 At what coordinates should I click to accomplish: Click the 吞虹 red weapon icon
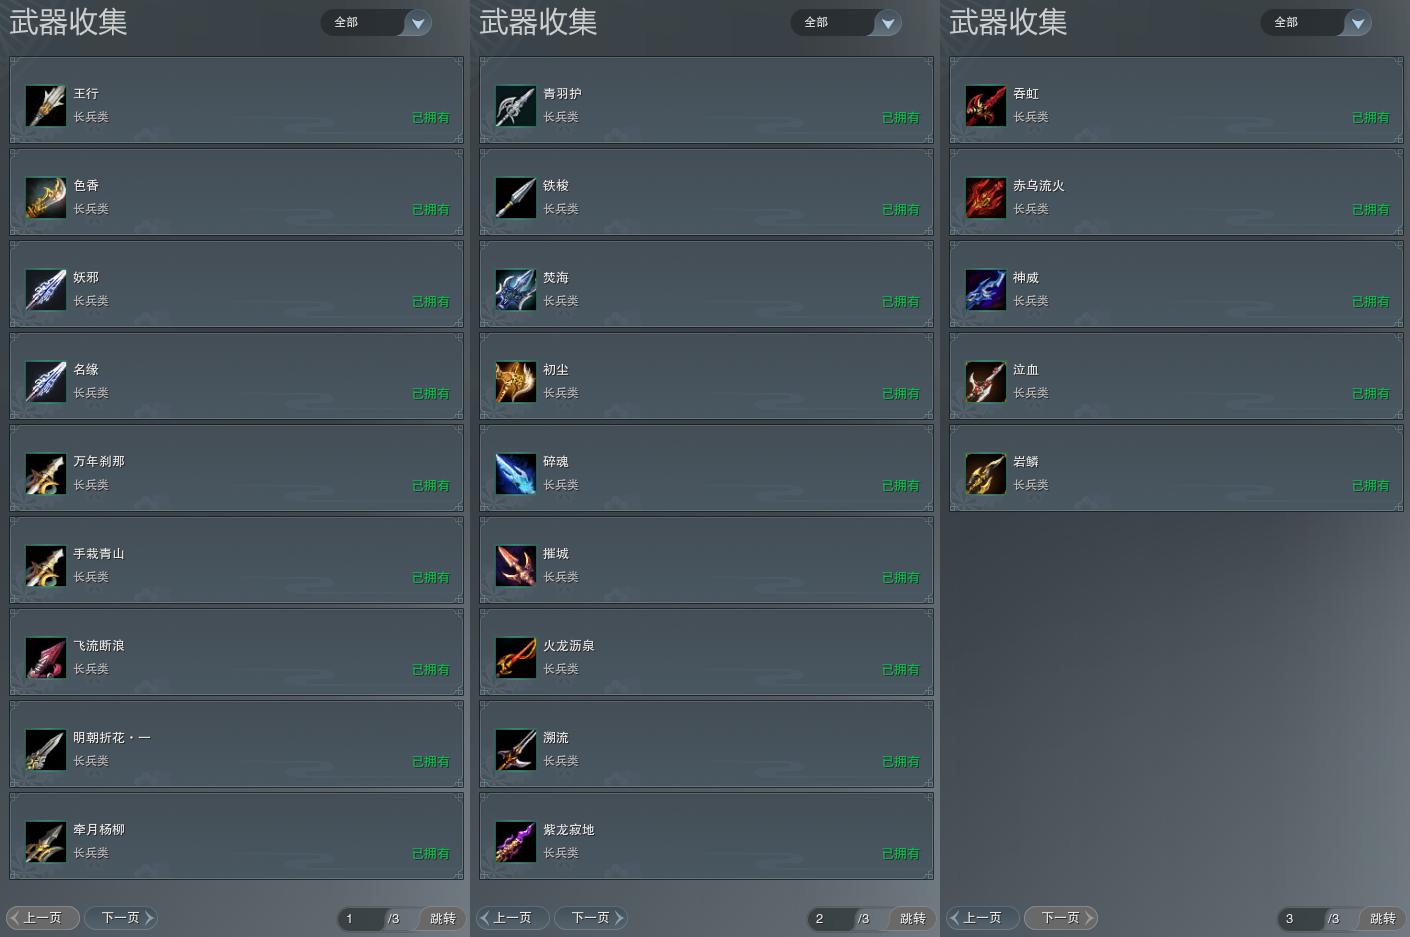(986, 106)
